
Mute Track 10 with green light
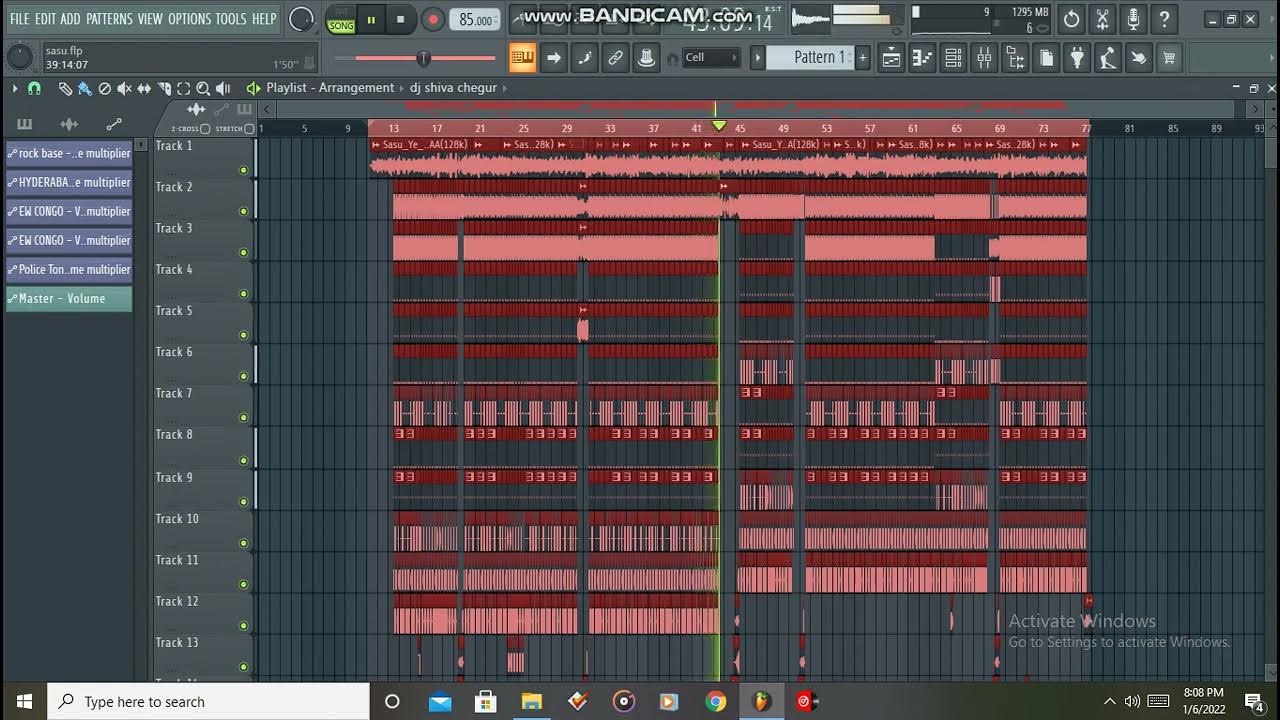click(x=243, y=543)
